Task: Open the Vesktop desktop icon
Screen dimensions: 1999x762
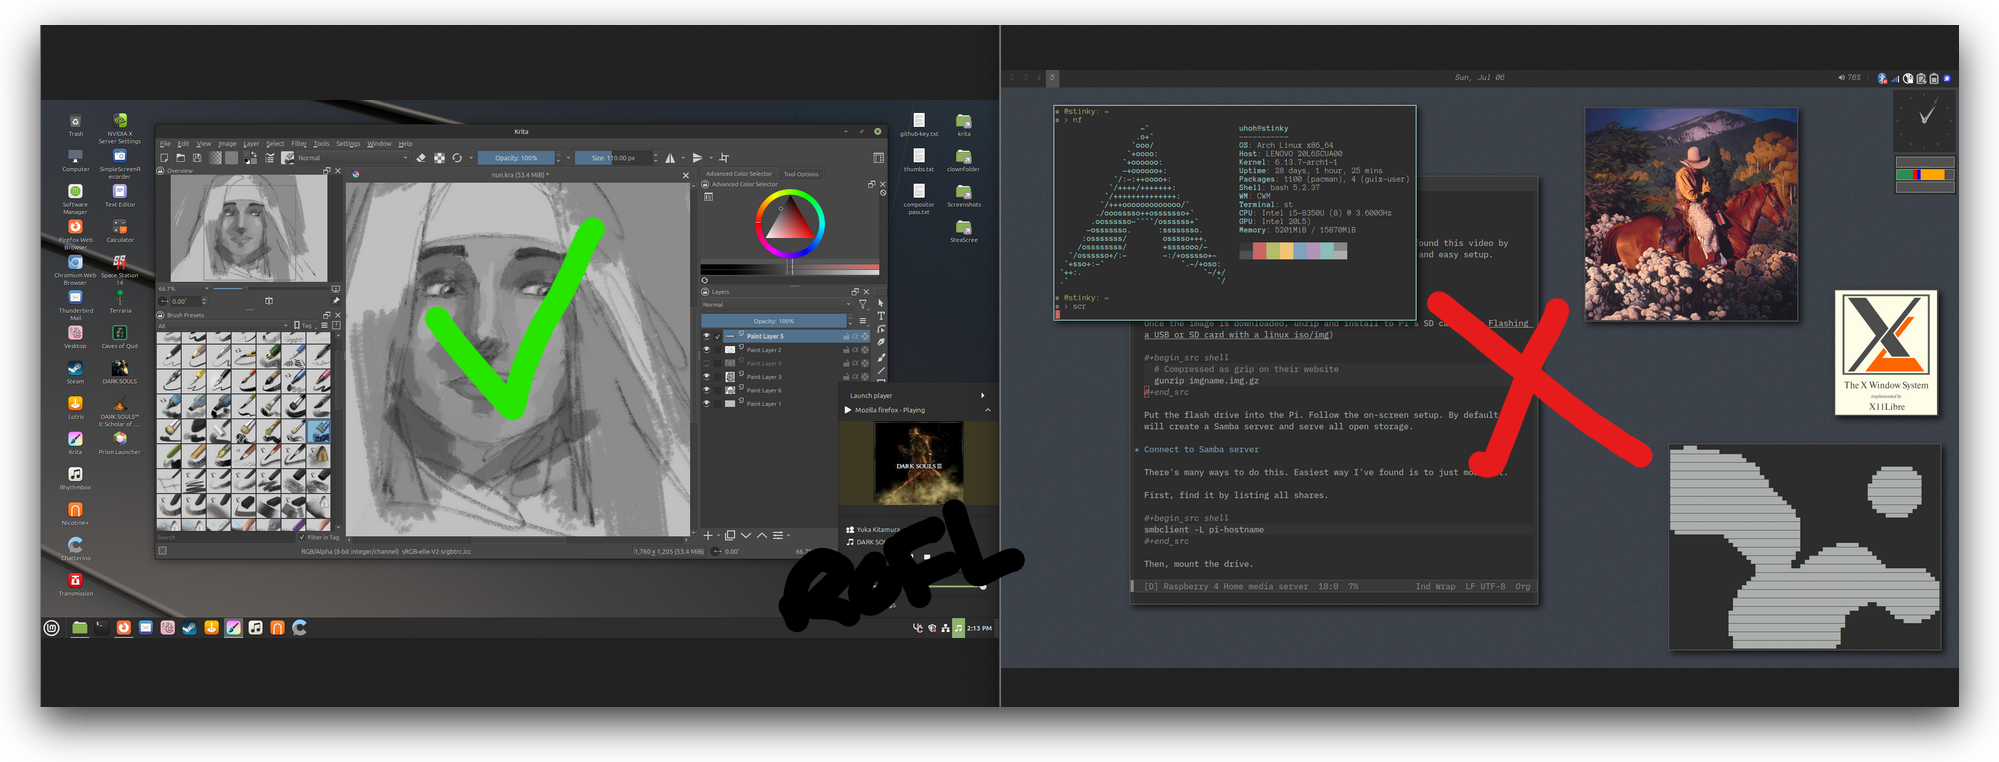Action: (76, 335)
